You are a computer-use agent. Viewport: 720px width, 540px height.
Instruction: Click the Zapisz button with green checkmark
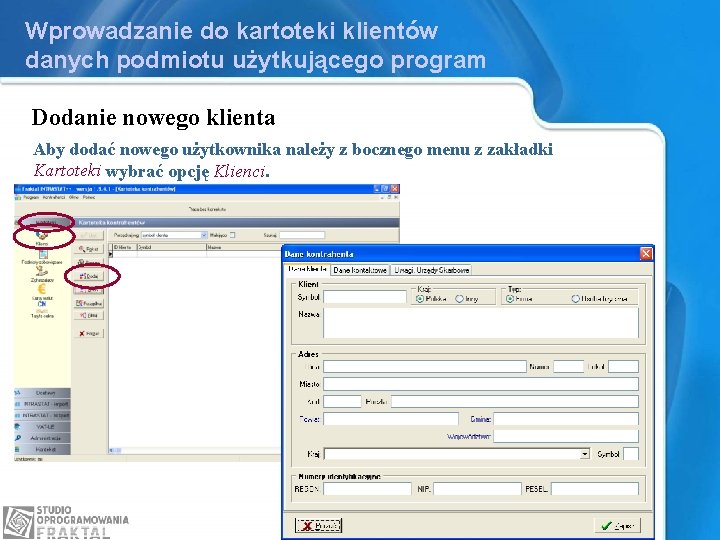617,526
